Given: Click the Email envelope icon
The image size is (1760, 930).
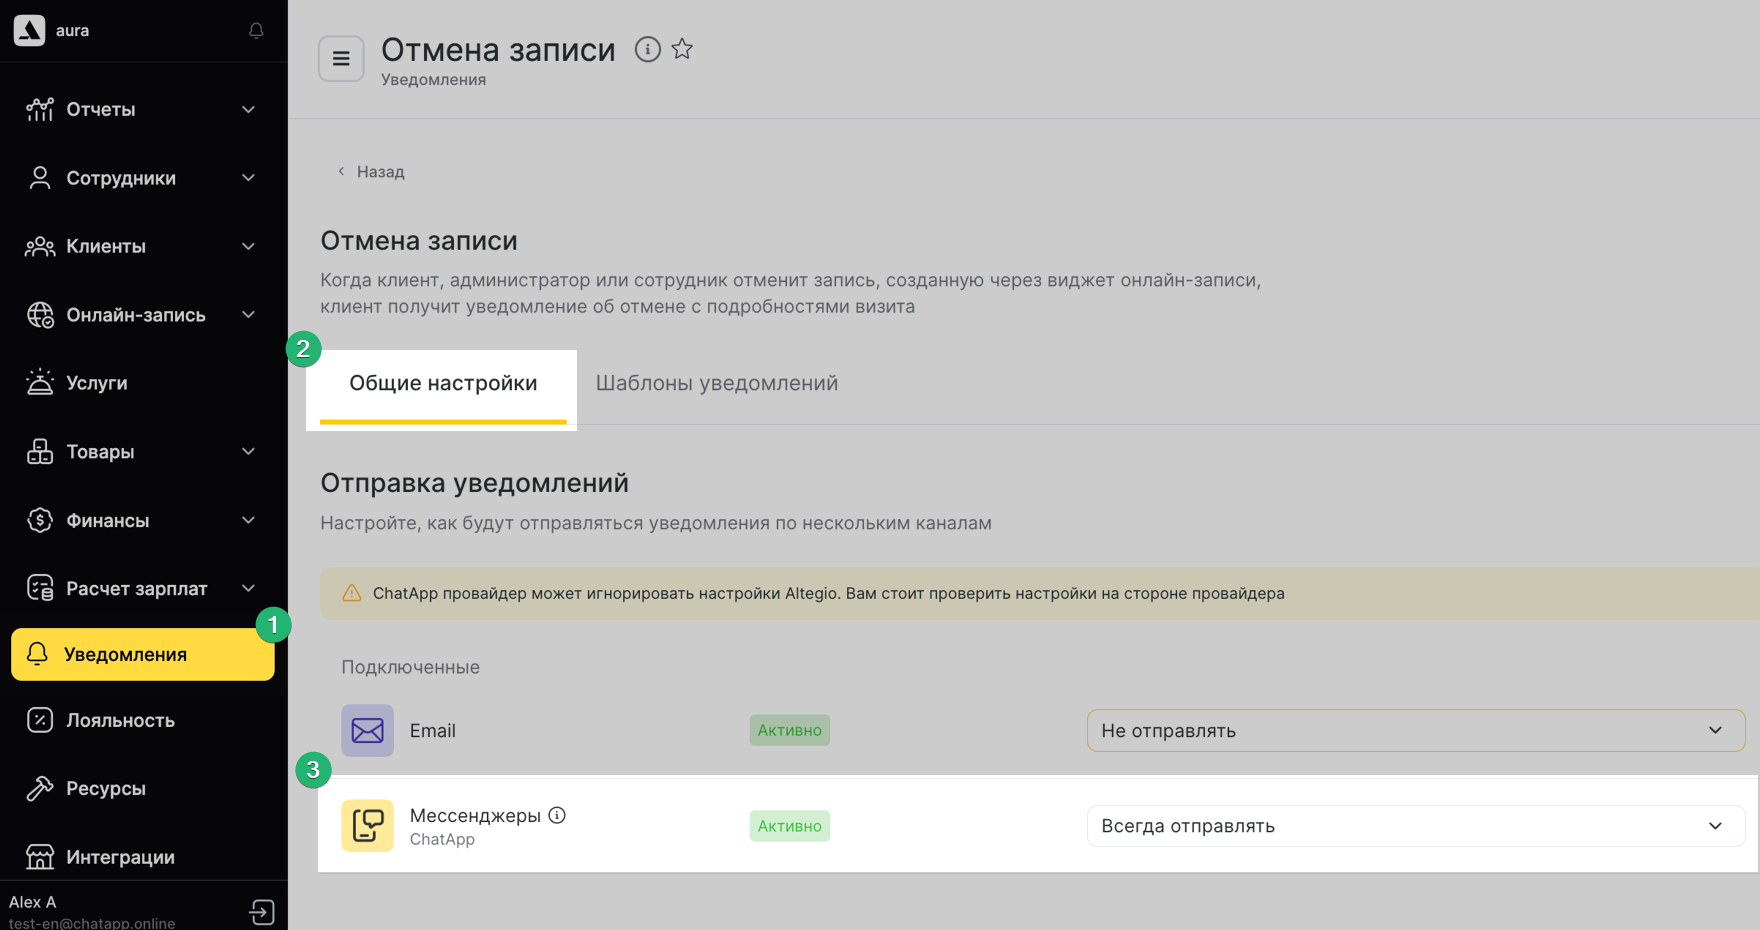Looking at the screenshot, I should [x=367, y=731].
